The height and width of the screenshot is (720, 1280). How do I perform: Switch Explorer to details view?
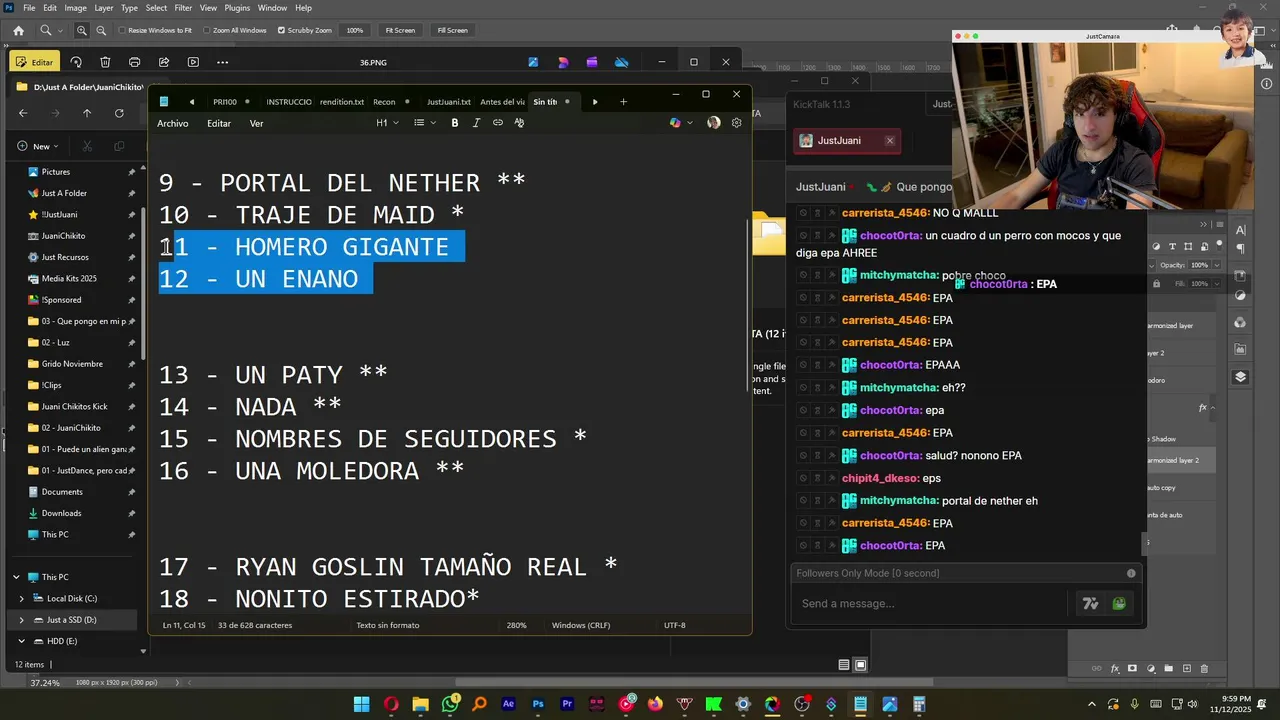click(844, 665)
